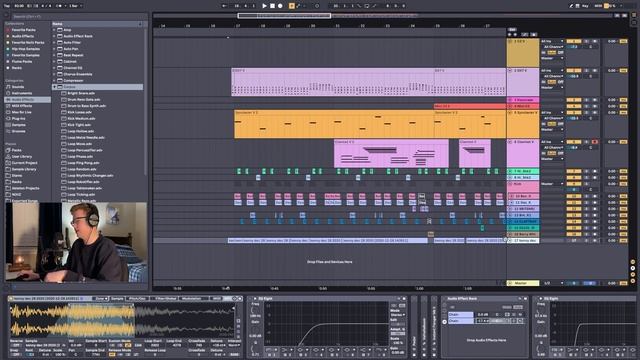This screenshot has height=360, width=640.
Task: Click the audio clip on bottom track
Action: click(328, 241)
